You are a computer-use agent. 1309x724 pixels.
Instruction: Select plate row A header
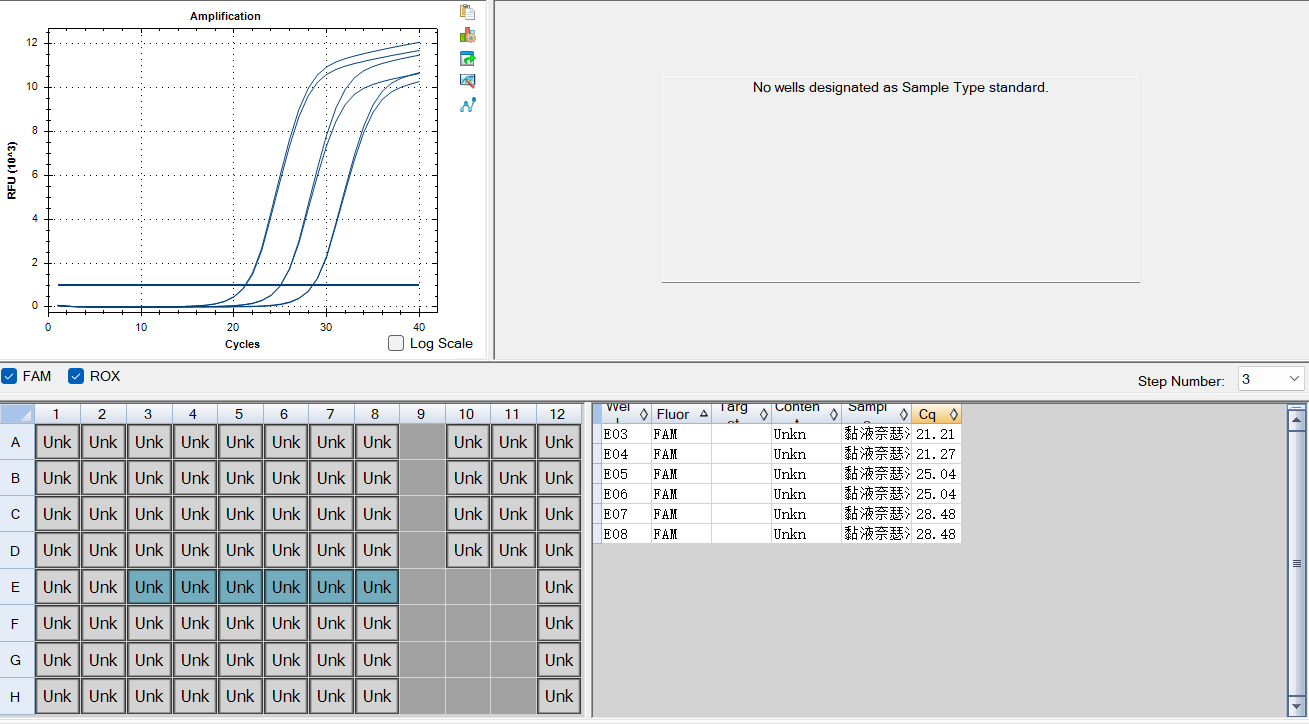click(17, 442)
